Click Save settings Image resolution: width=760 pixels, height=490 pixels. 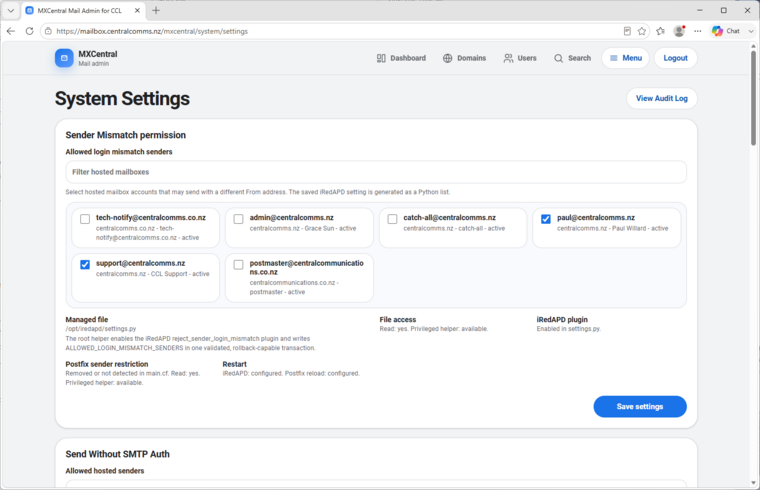(640, 407)
